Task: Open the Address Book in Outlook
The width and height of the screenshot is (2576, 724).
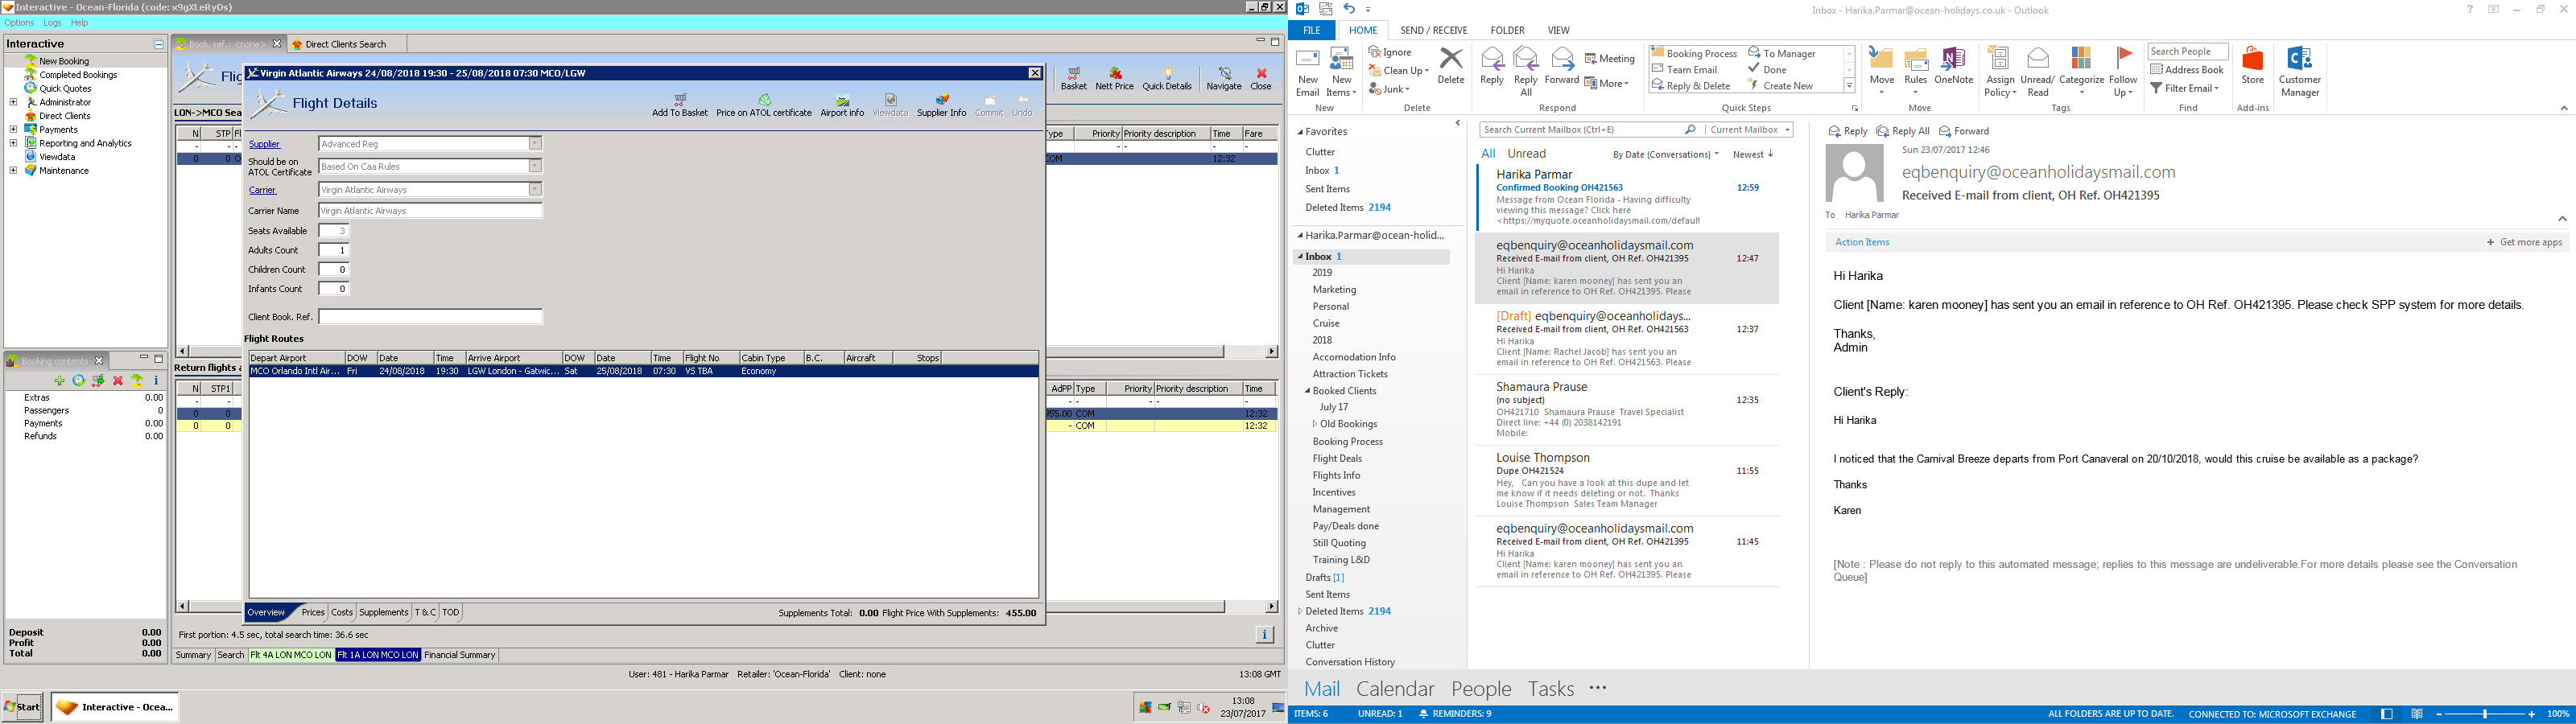Action: click(2187, 70)
